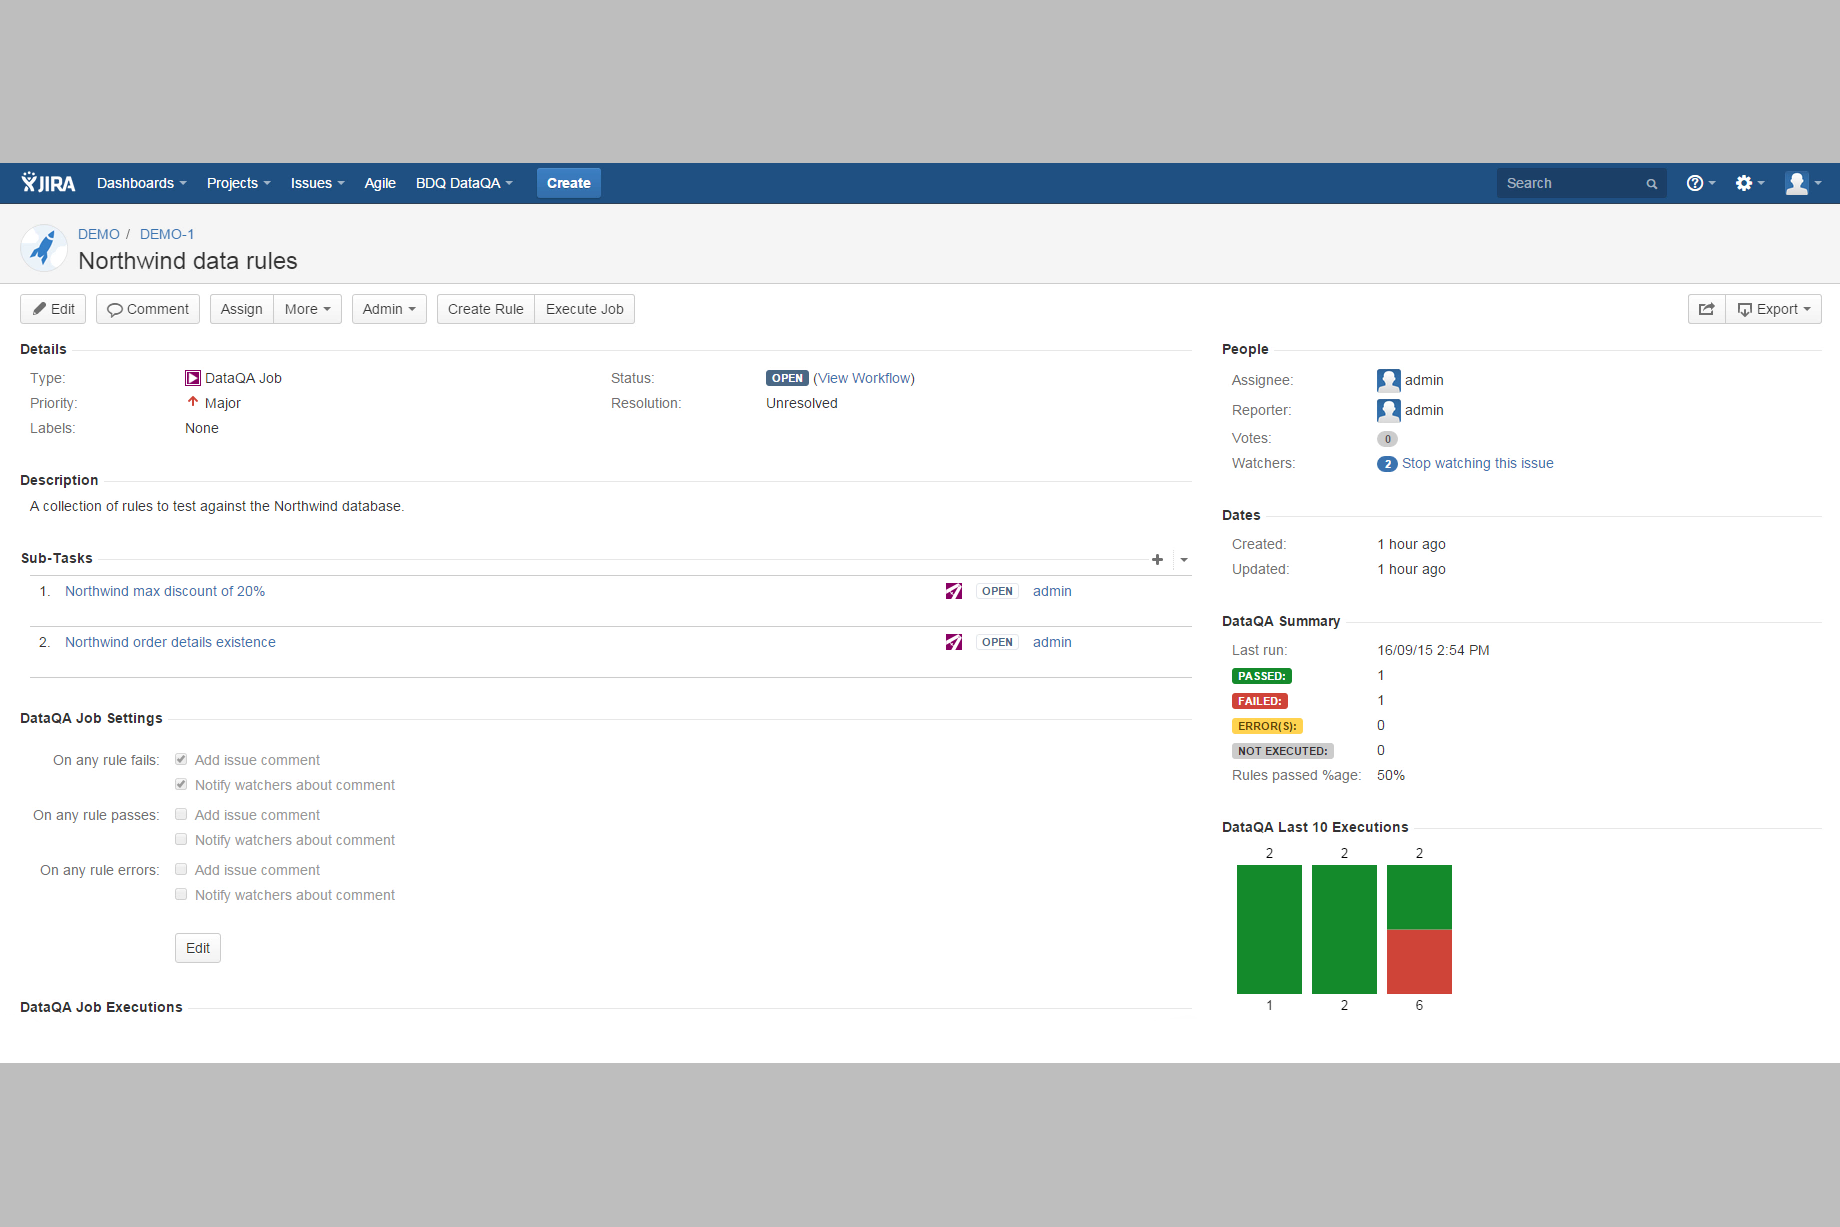Enable 'Add issue comment' for rule errors
This screenshot has width=1840, height=1227.
181,869
